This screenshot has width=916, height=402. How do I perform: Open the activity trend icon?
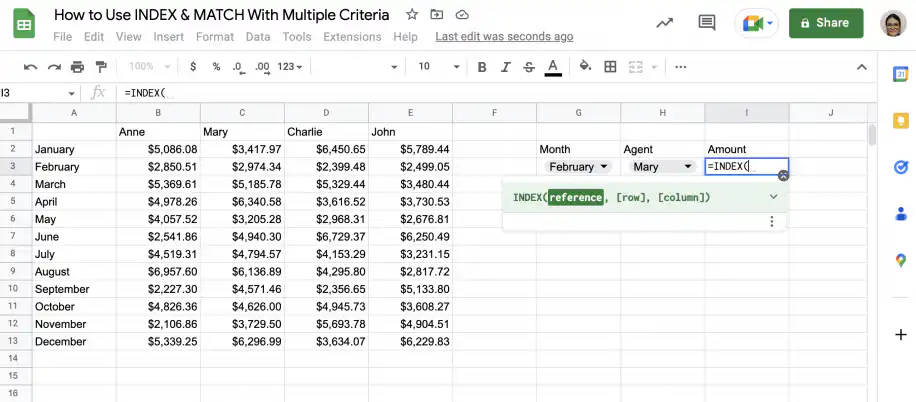click(664, 23)
